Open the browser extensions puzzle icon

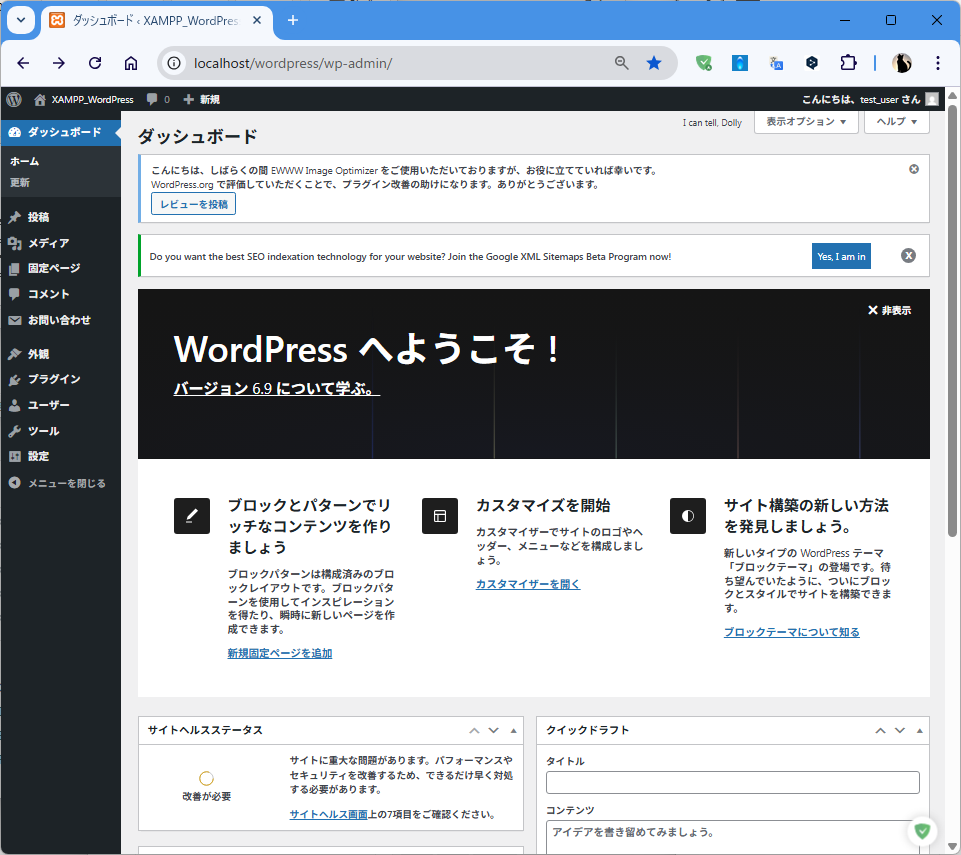tap(848, 63)
